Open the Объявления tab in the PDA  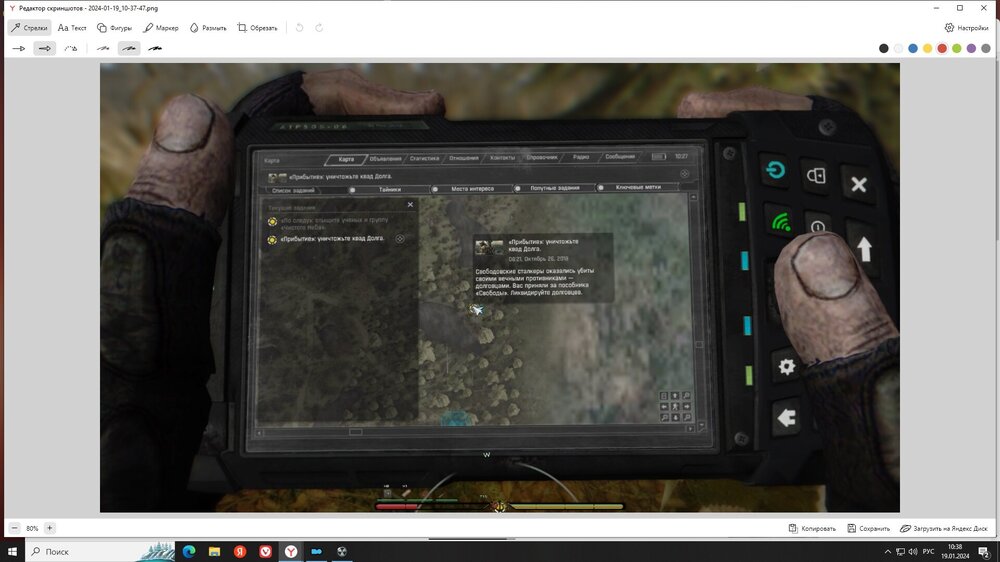pos(385,158)
